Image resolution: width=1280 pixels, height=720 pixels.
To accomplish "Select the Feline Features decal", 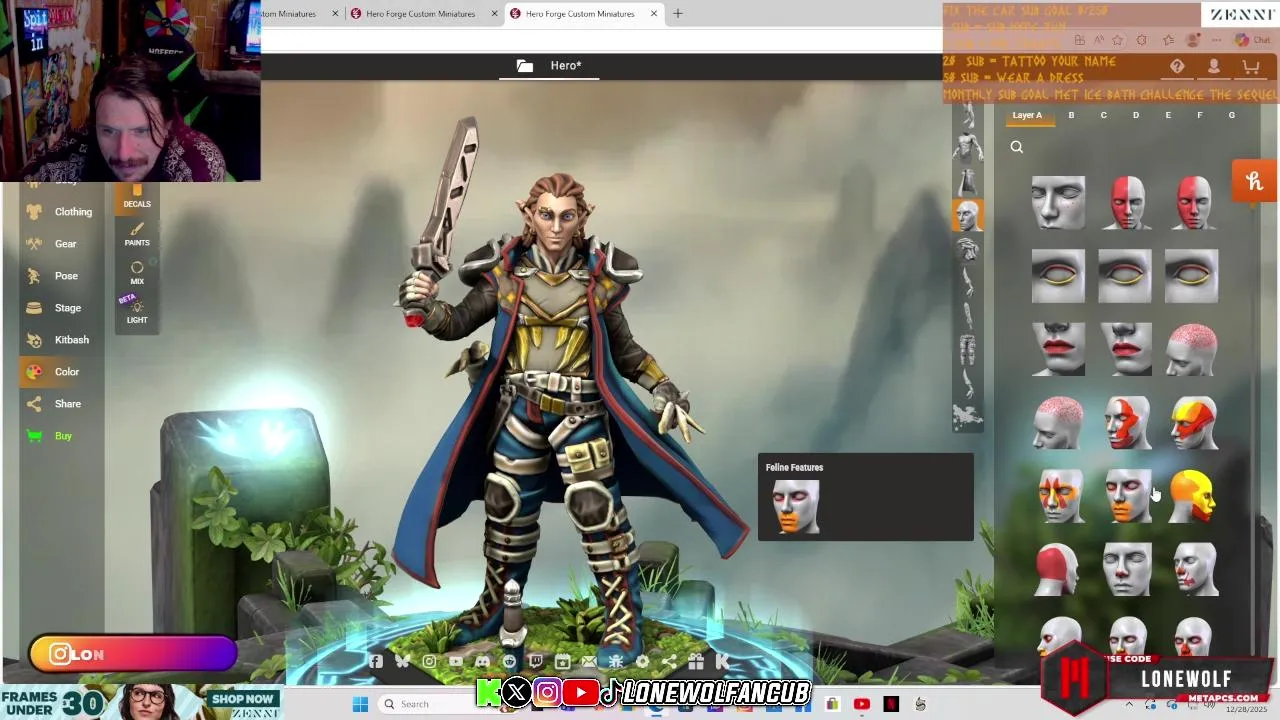I will pos(1126,496).
